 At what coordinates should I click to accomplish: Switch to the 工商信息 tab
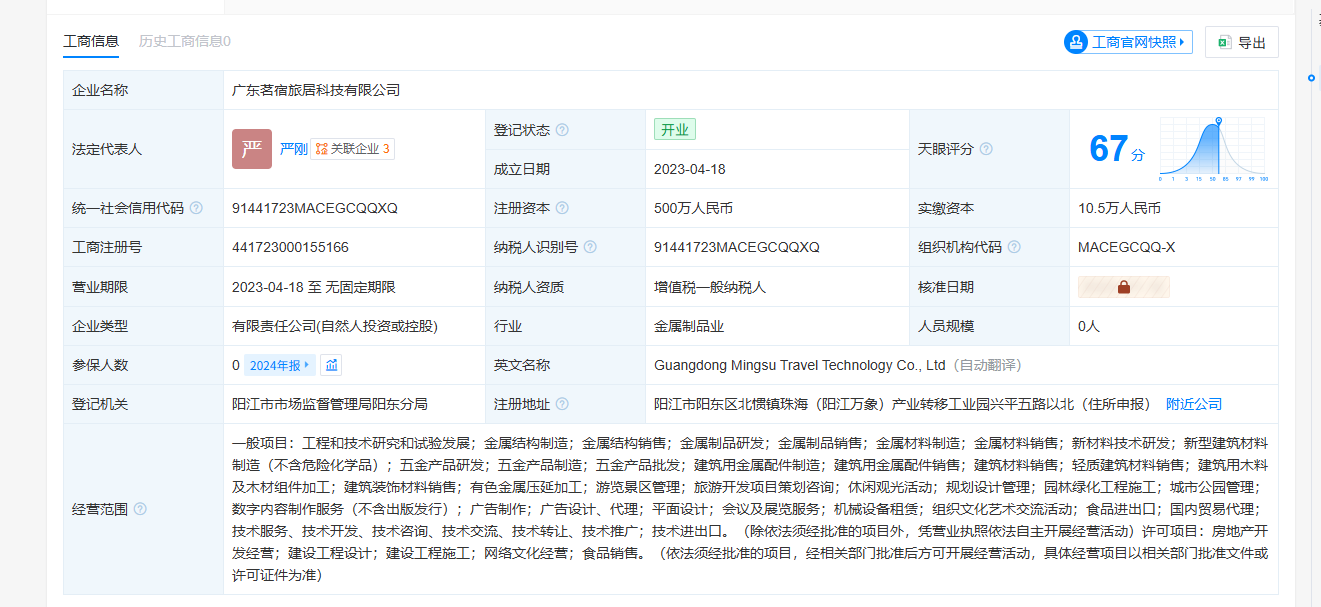click(91, 42)
